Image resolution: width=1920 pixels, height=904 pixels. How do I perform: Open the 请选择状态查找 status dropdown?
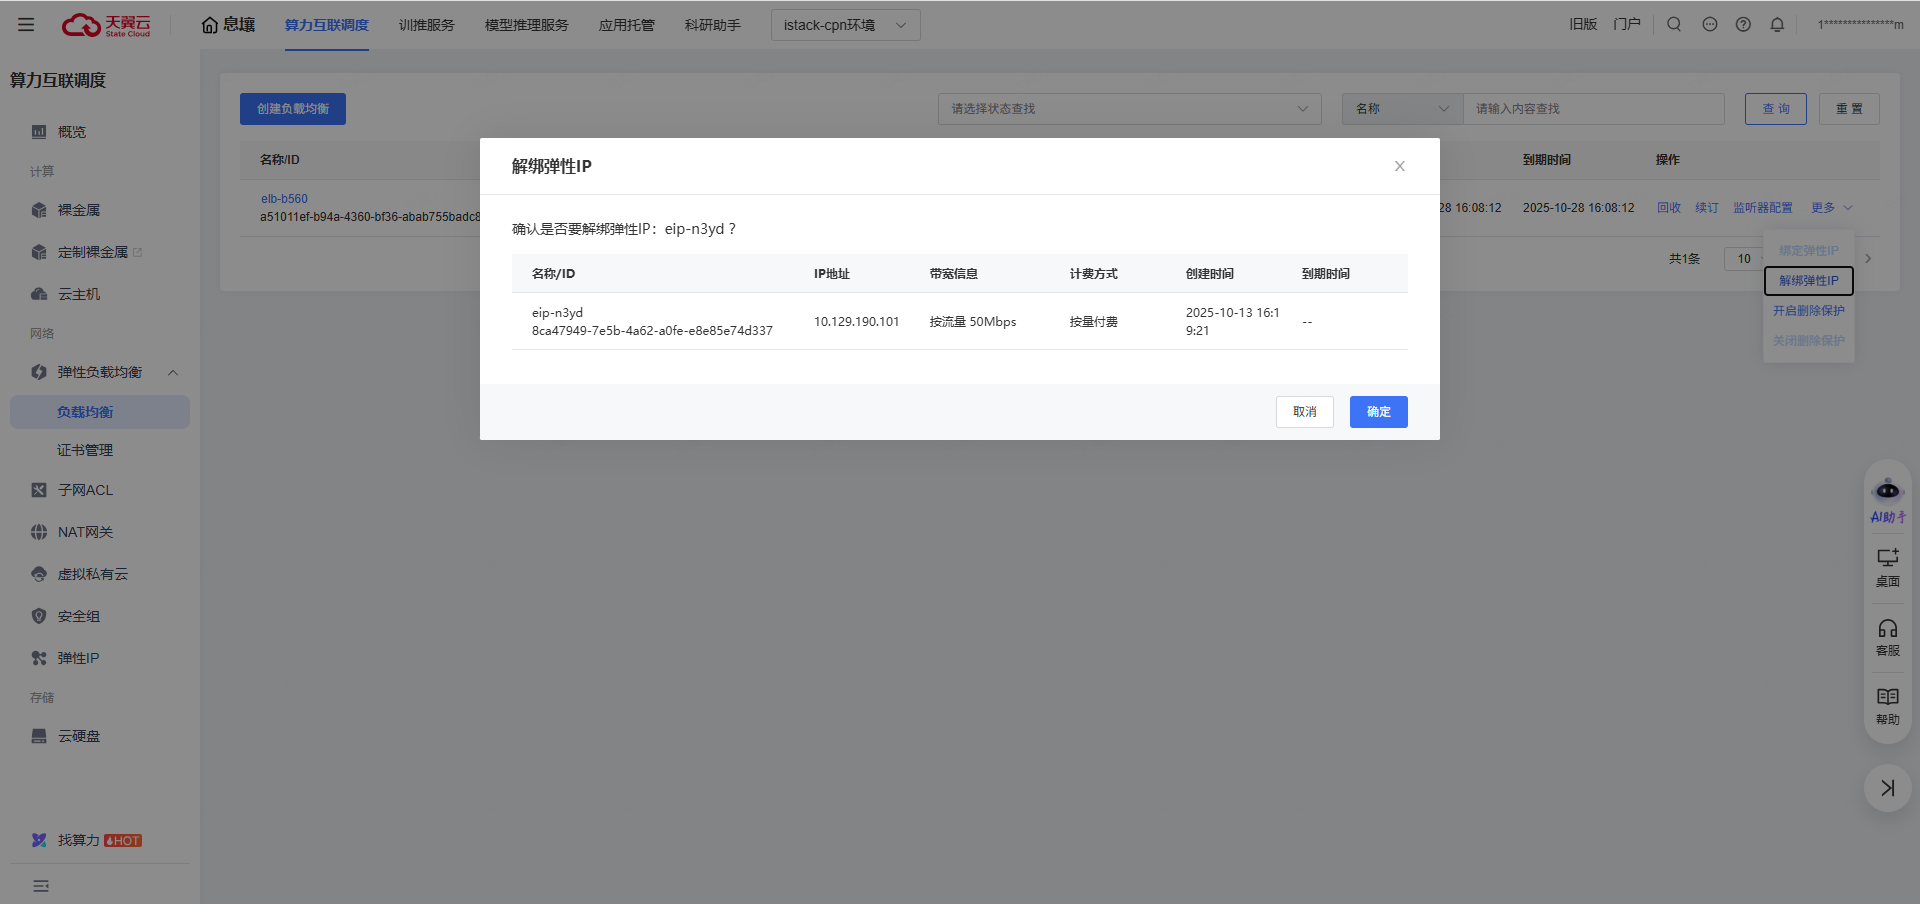click(1129, 109)
